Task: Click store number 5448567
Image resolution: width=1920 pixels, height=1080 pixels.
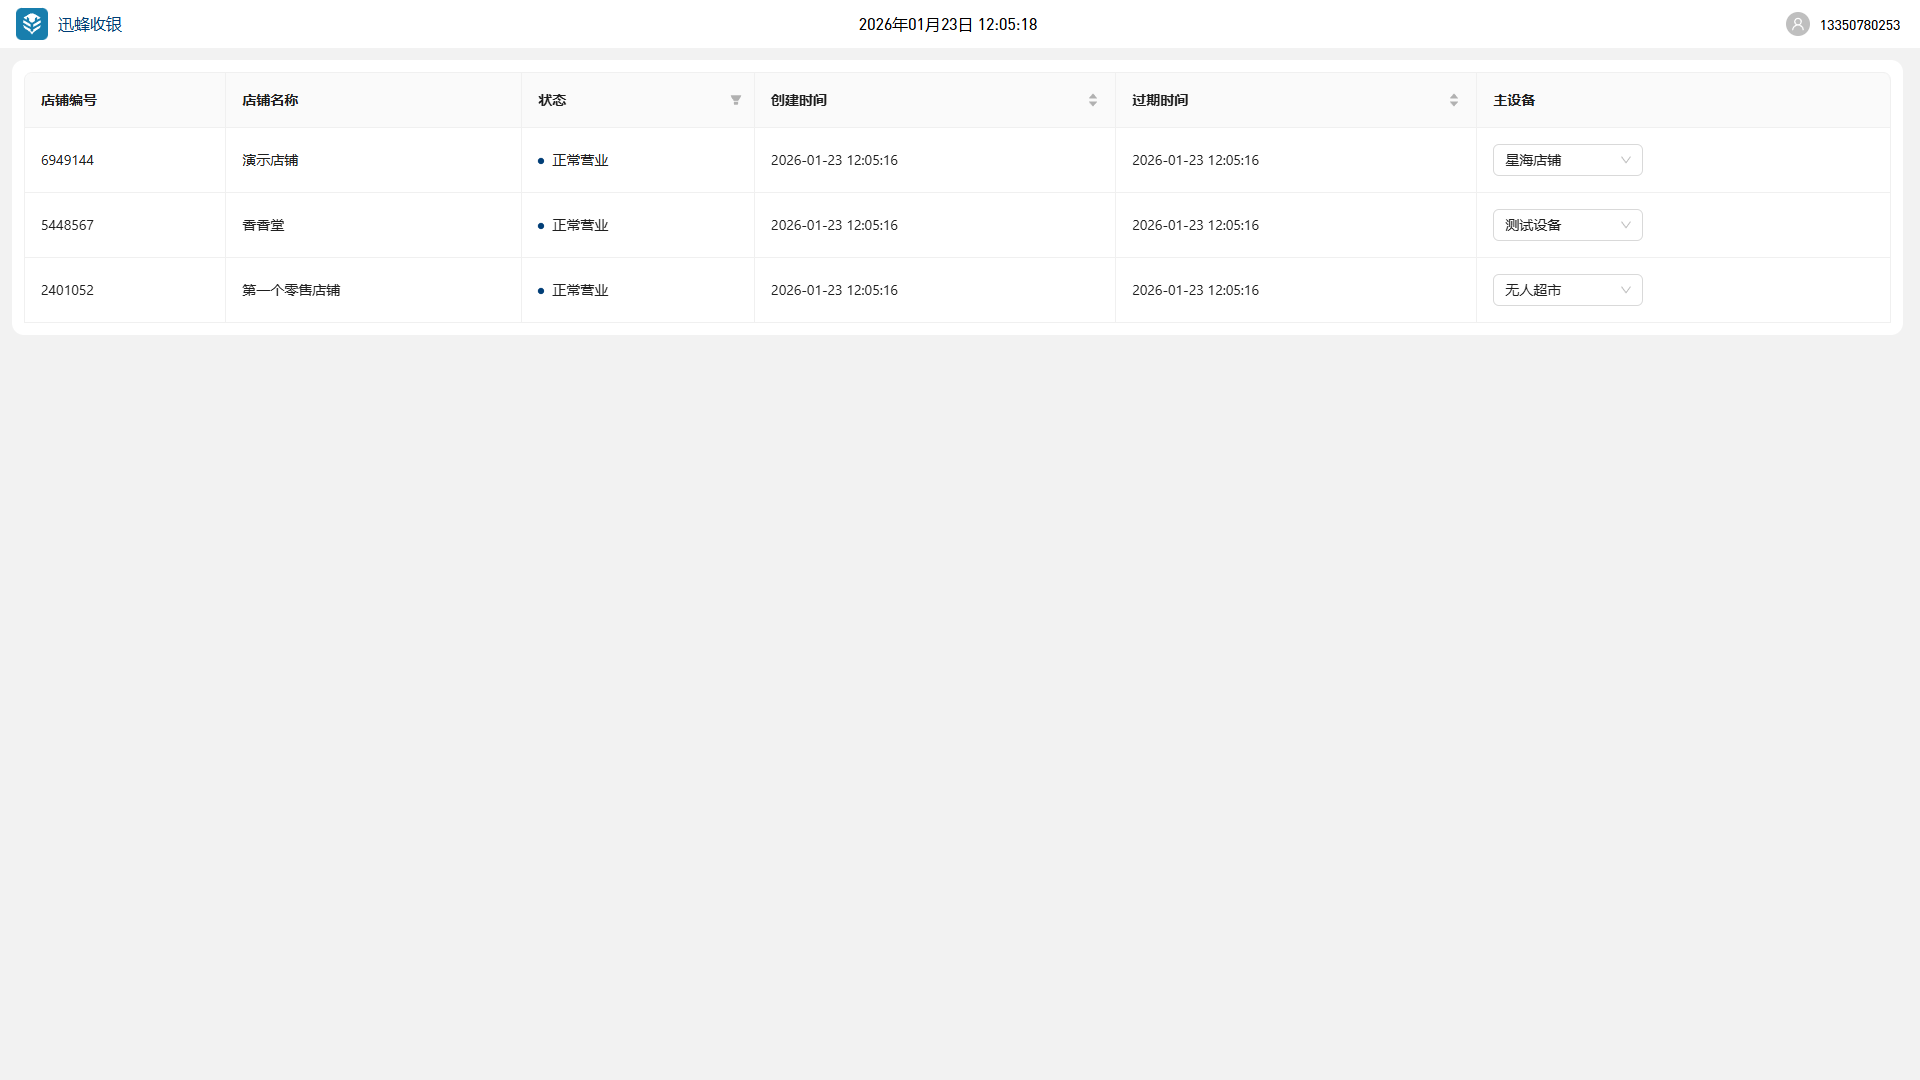Action: [x=67, y=225]
